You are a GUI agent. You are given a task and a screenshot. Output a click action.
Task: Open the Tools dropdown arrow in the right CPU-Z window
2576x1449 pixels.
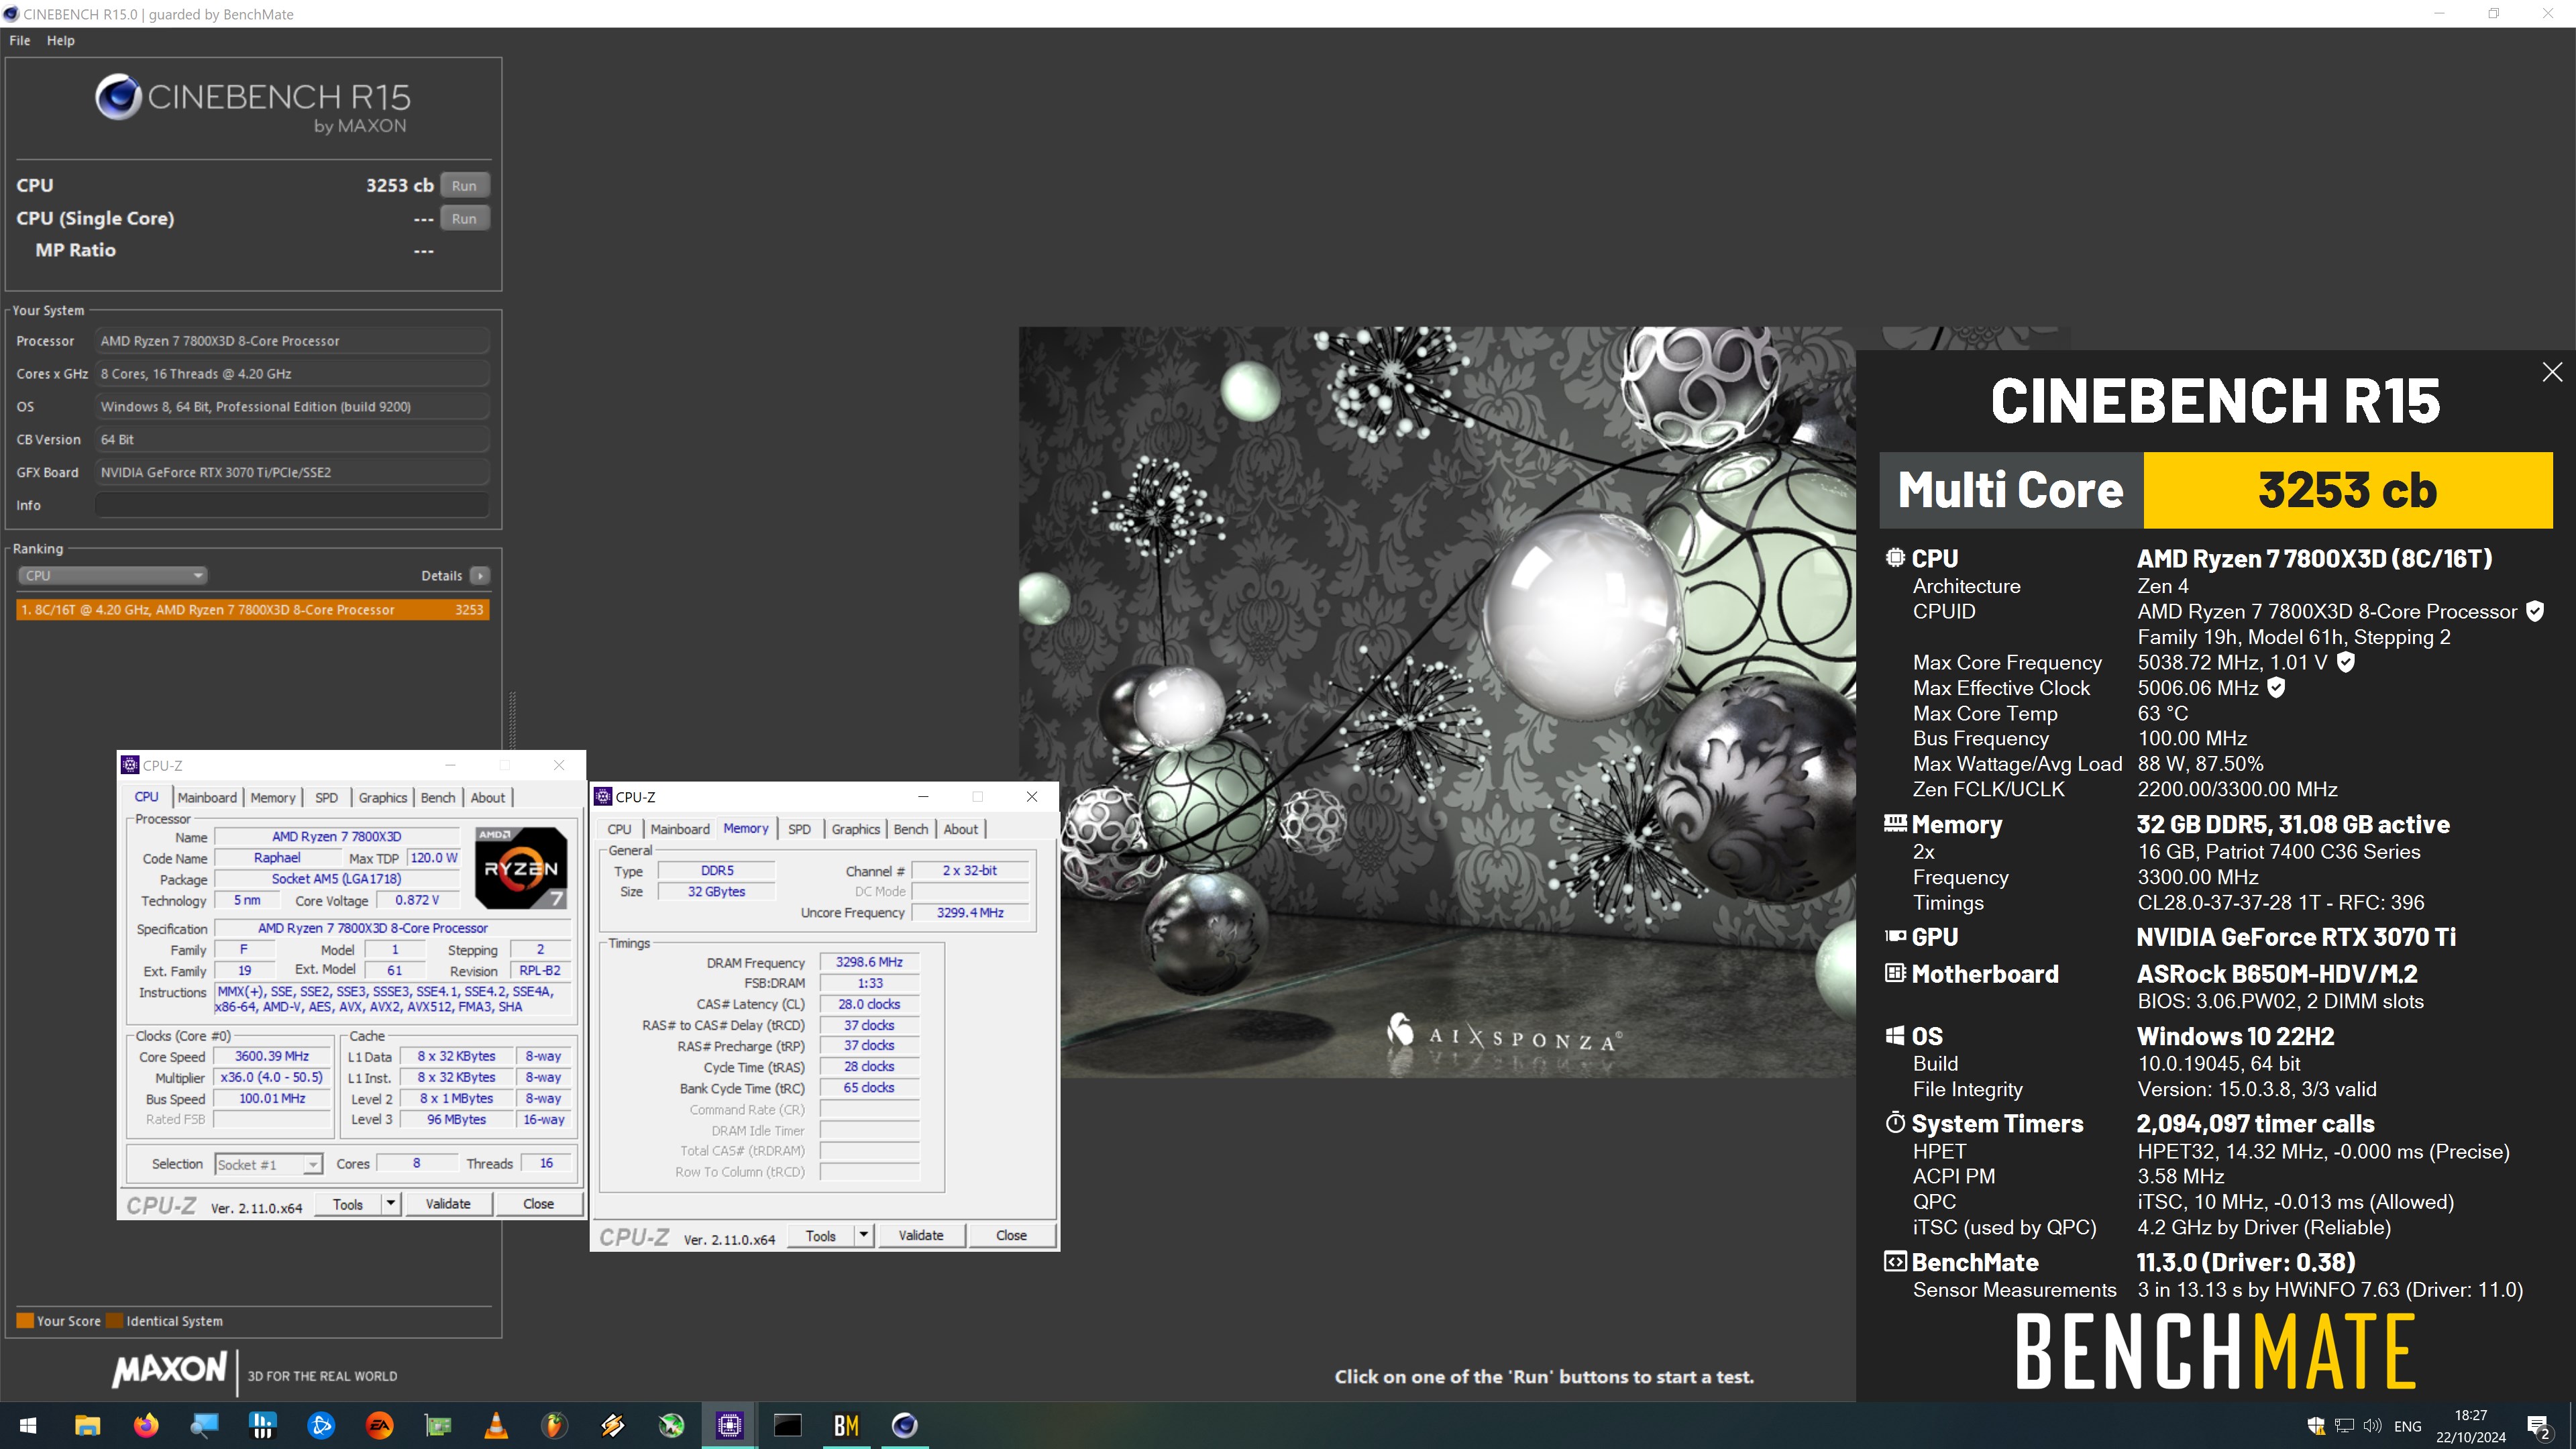point(864,1236)
